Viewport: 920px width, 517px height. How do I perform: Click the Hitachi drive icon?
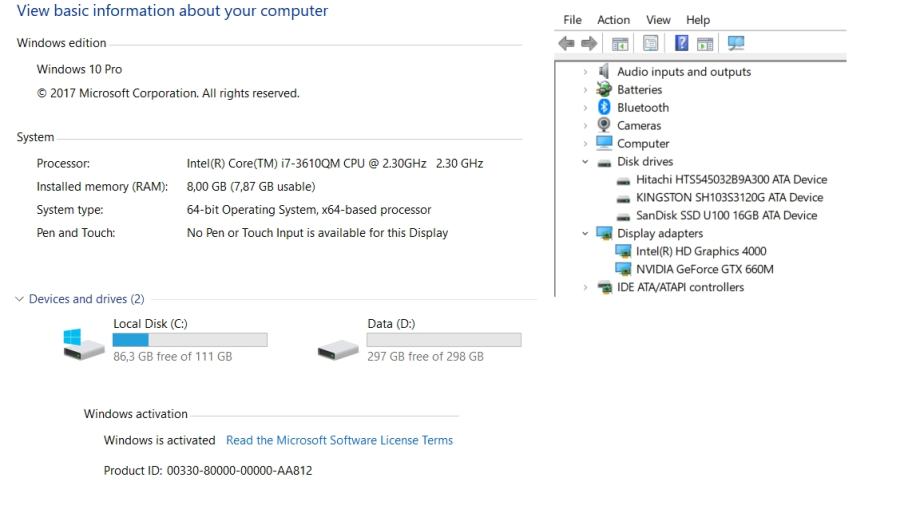point(623,181)
